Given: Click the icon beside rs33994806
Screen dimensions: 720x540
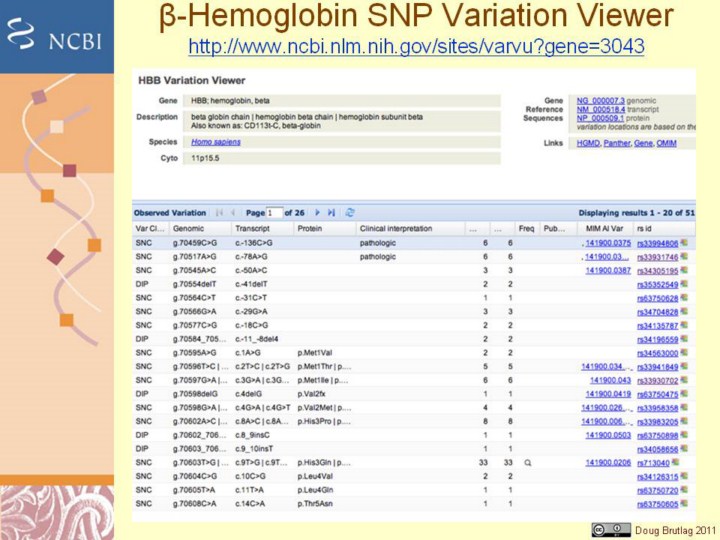Looking at the screenshot, I should click(686, 243).
